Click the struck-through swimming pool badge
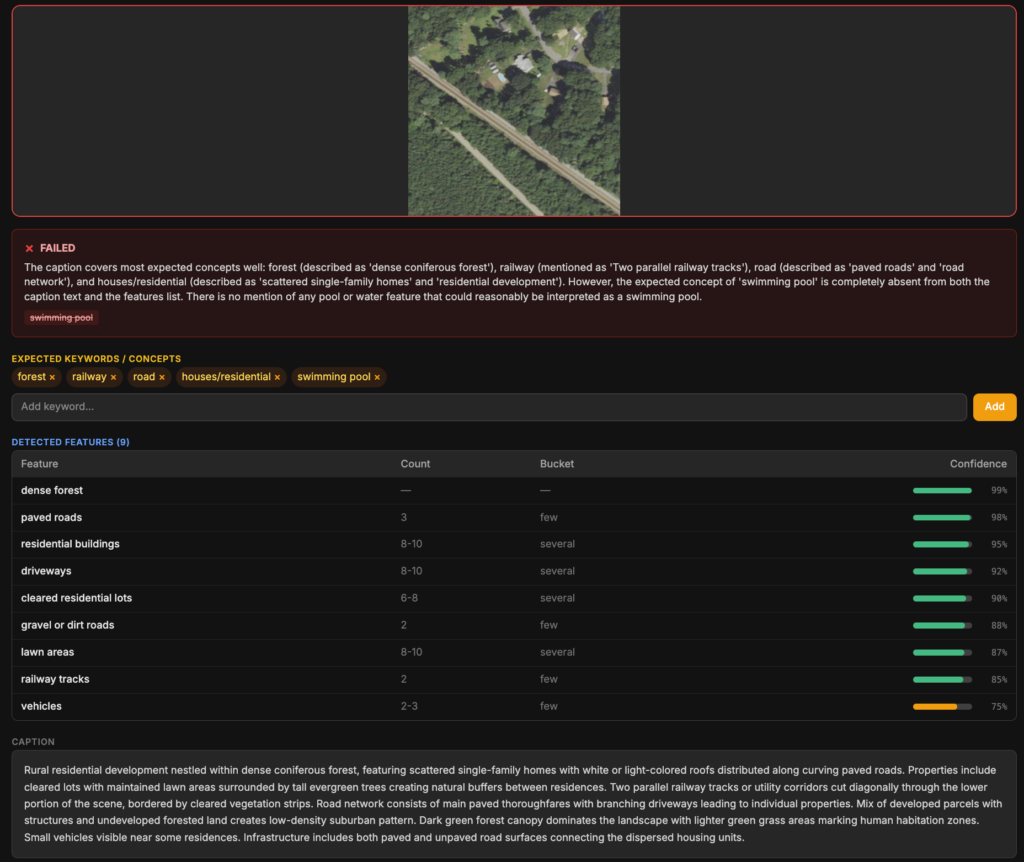Screen dimensions: 1024x862 (61, 318)
